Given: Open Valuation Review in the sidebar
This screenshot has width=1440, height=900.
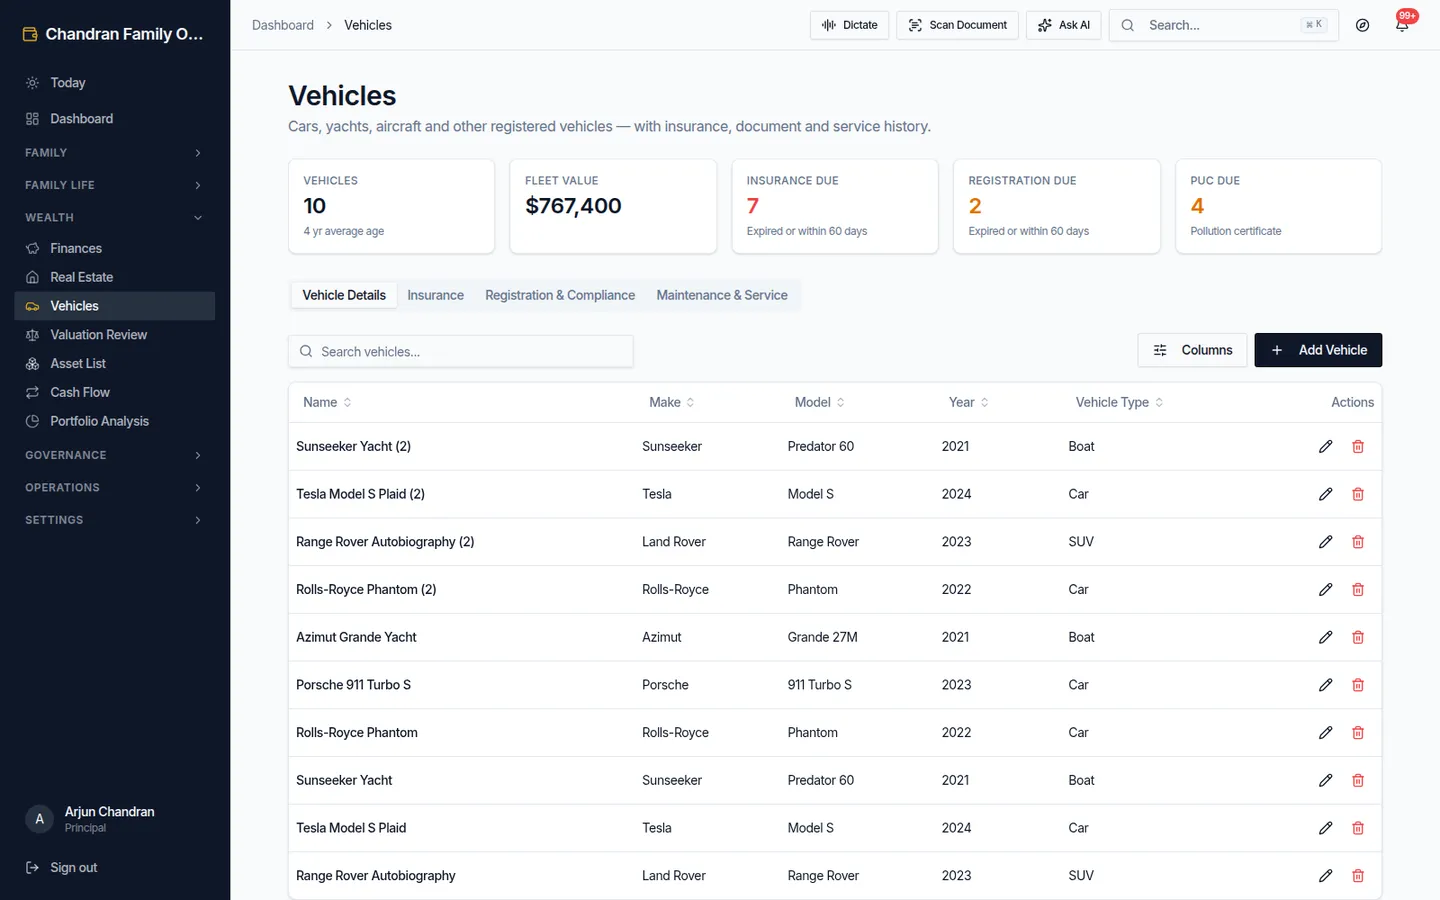Looking at the screenshot, I should point(115,335).
